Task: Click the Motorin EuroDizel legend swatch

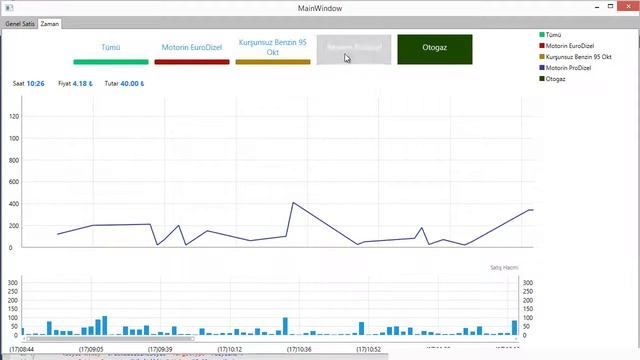Action: point(542,46)
